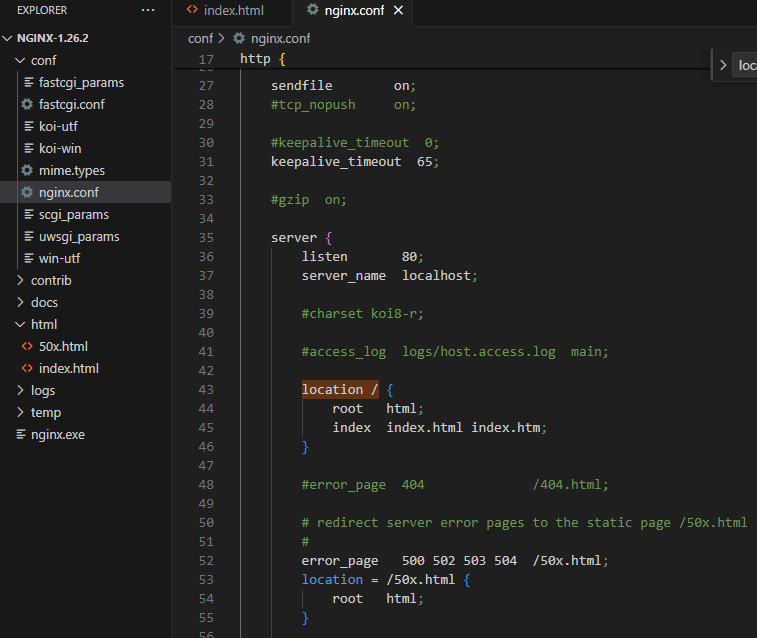Click 'location = /50x.html {' line
This screenshot has height=638, width=757.
pos(386,580)
